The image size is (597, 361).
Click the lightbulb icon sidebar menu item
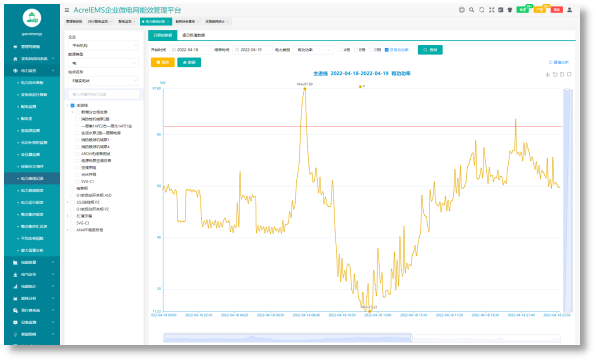15,334
